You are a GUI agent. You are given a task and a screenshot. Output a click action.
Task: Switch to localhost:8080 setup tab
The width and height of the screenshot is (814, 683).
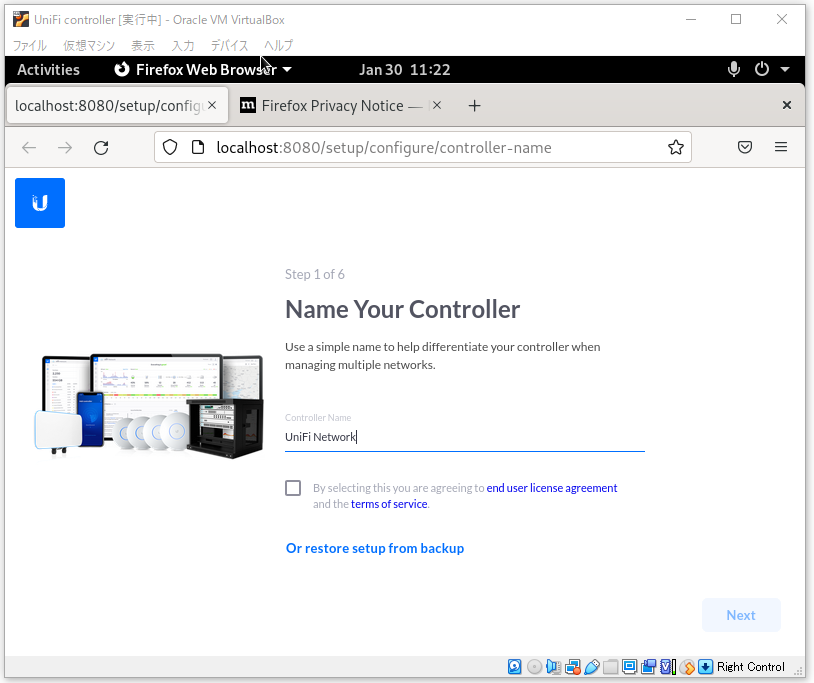click(117, 105)
